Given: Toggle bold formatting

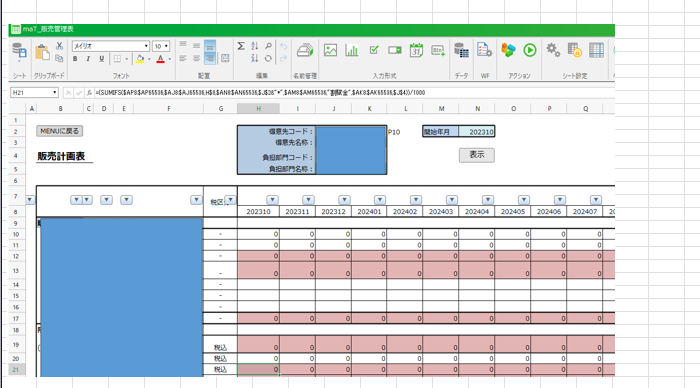Looking at the screenshot, I should click(x=75, y=59).
